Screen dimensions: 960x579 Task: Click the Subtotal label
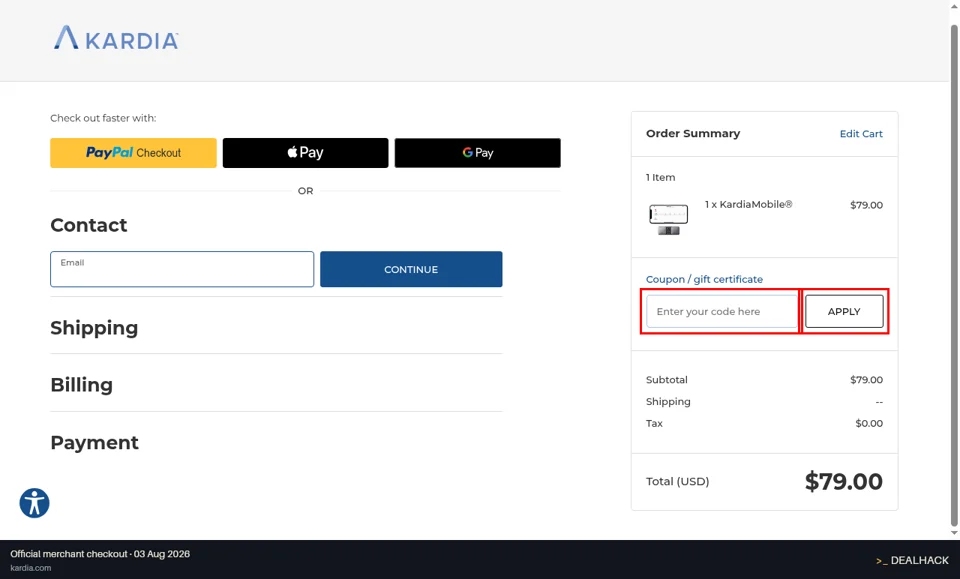click(667, 379)
